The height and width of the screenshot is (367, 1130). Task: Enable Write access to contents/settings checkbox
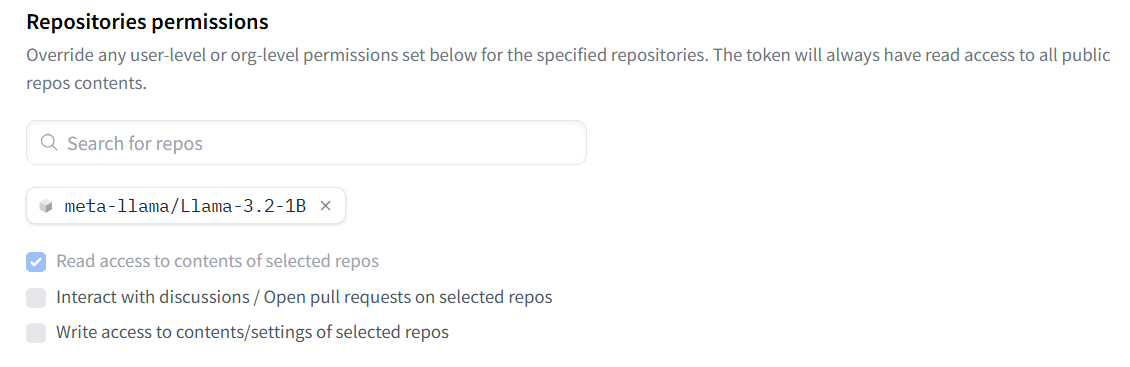point(36,332)
